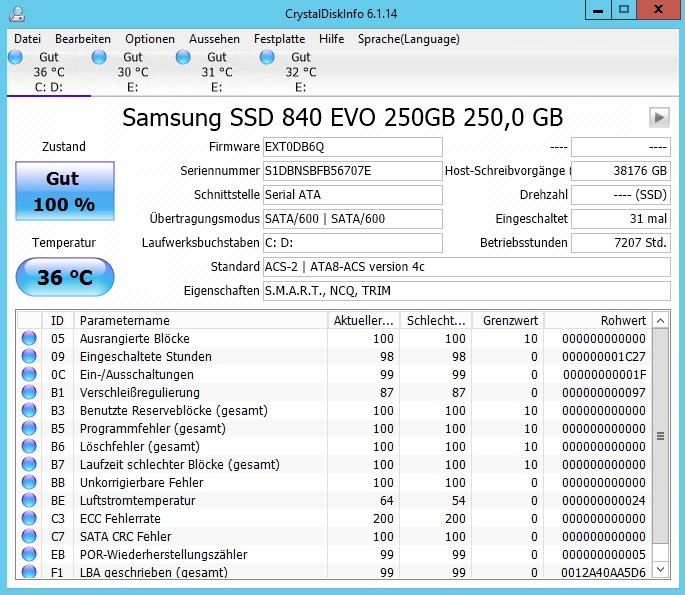Click status icon for Verschleißregulierung row

pyautogui.click(x=29, y=392)
